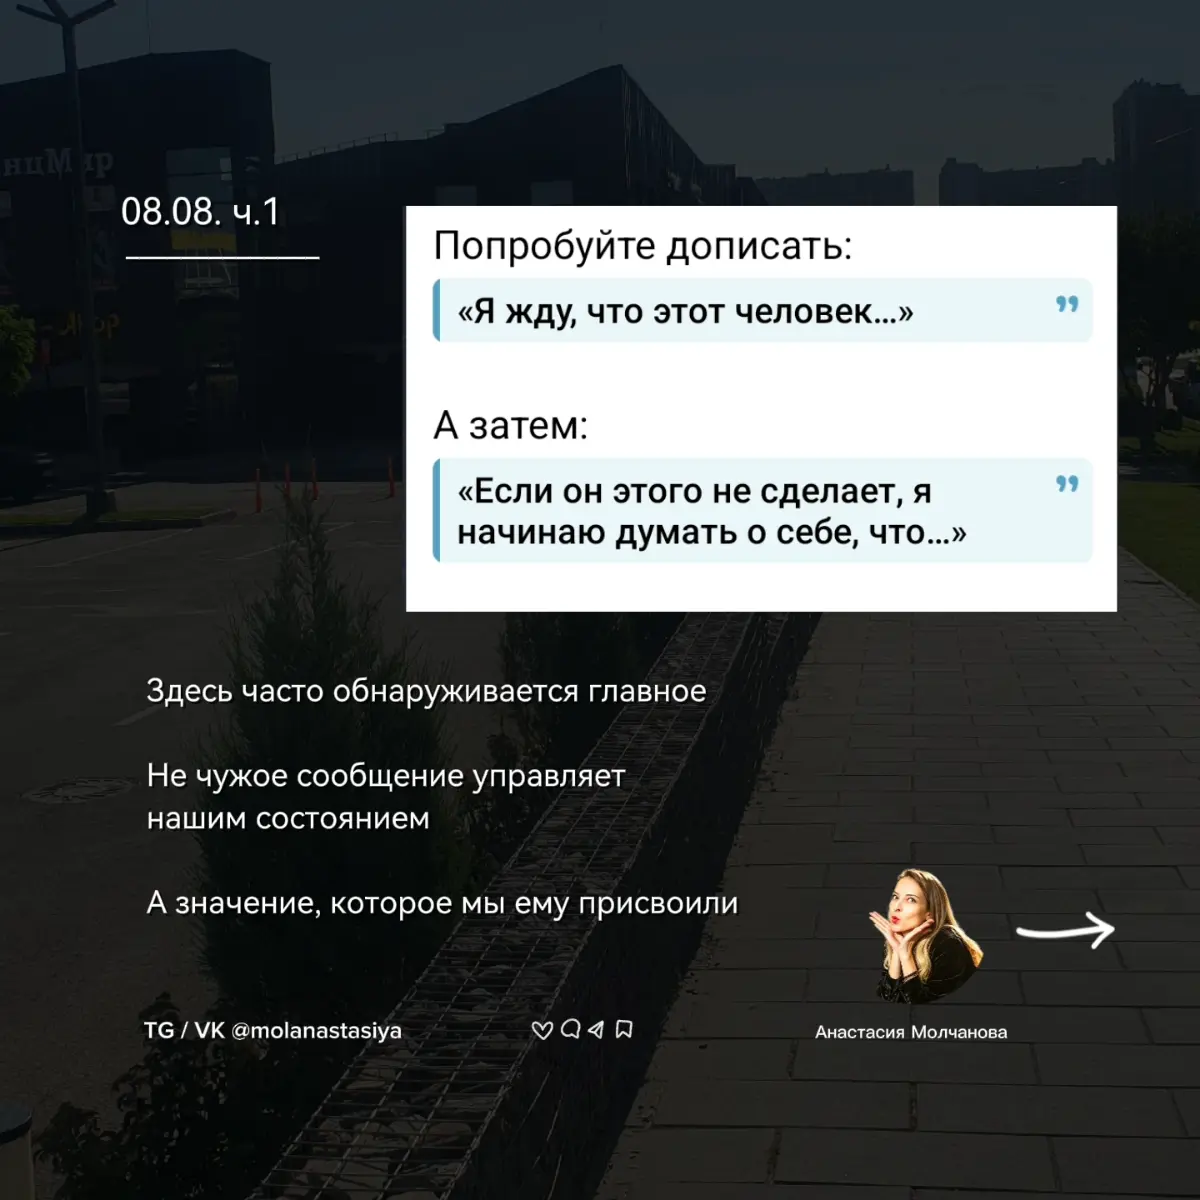This screenshot has height=1200, width=1200.
Task: Click the quote «Я жду, что этот человек…»
Action: 686,312
